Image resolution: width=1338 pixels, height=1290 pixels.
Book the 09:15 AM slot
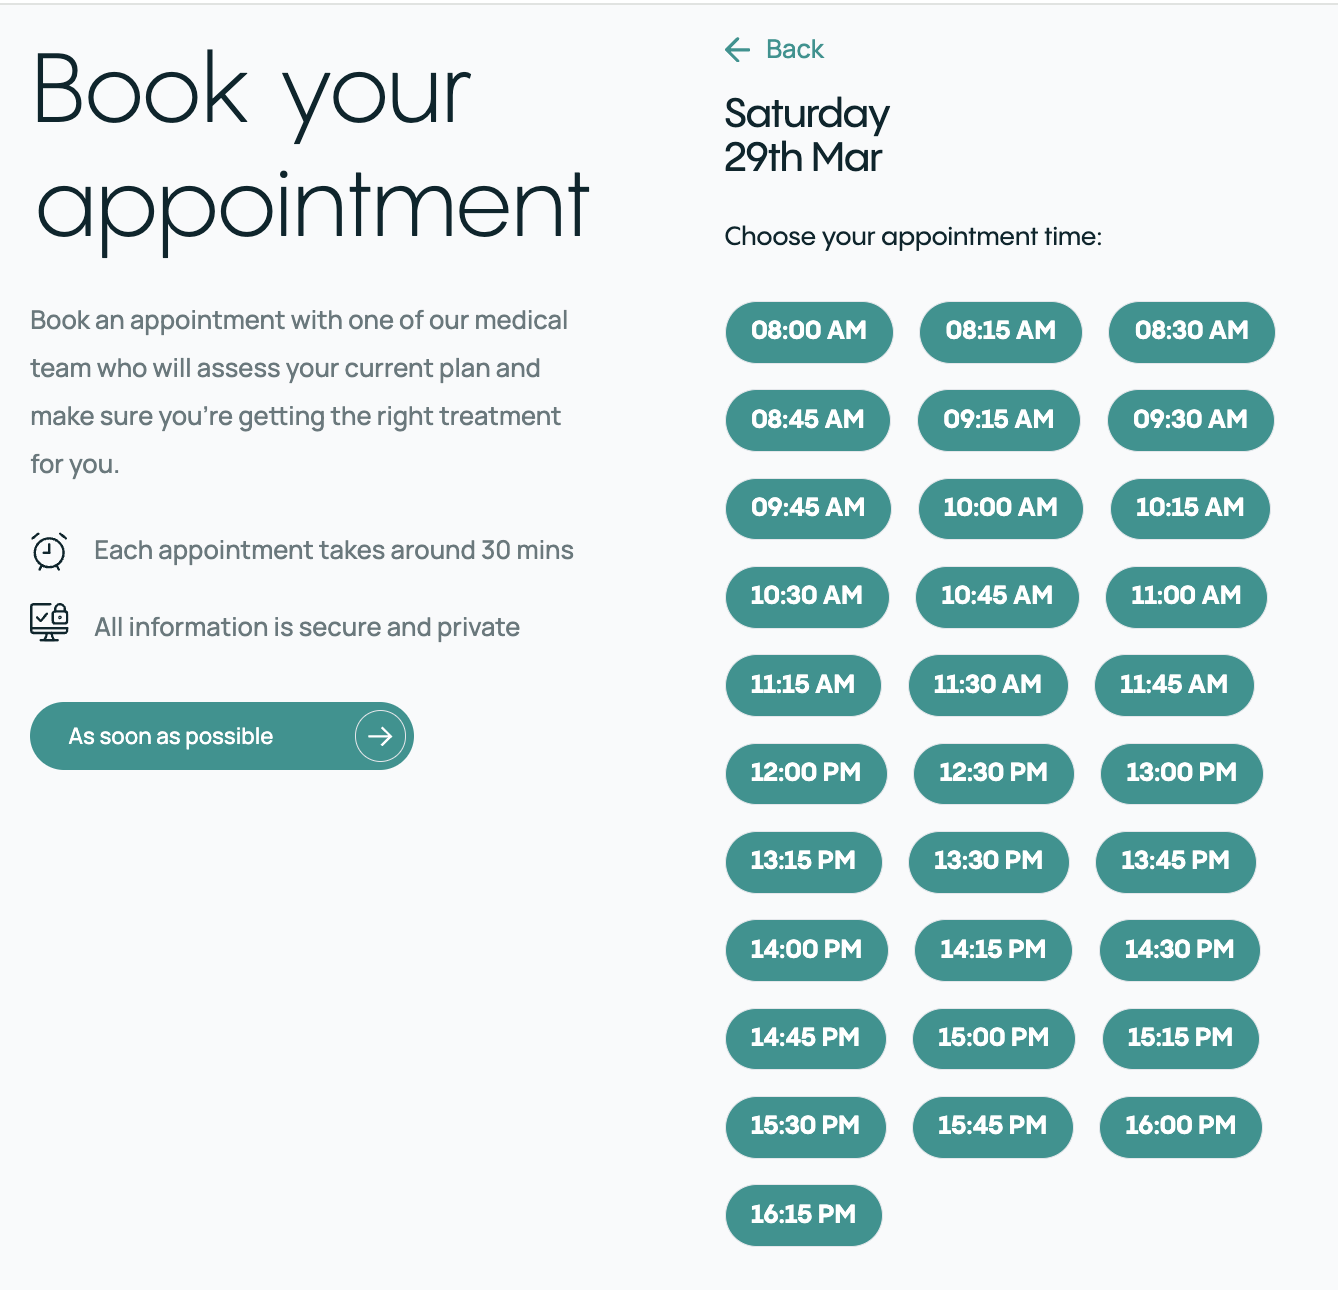[x=999, y=420]
